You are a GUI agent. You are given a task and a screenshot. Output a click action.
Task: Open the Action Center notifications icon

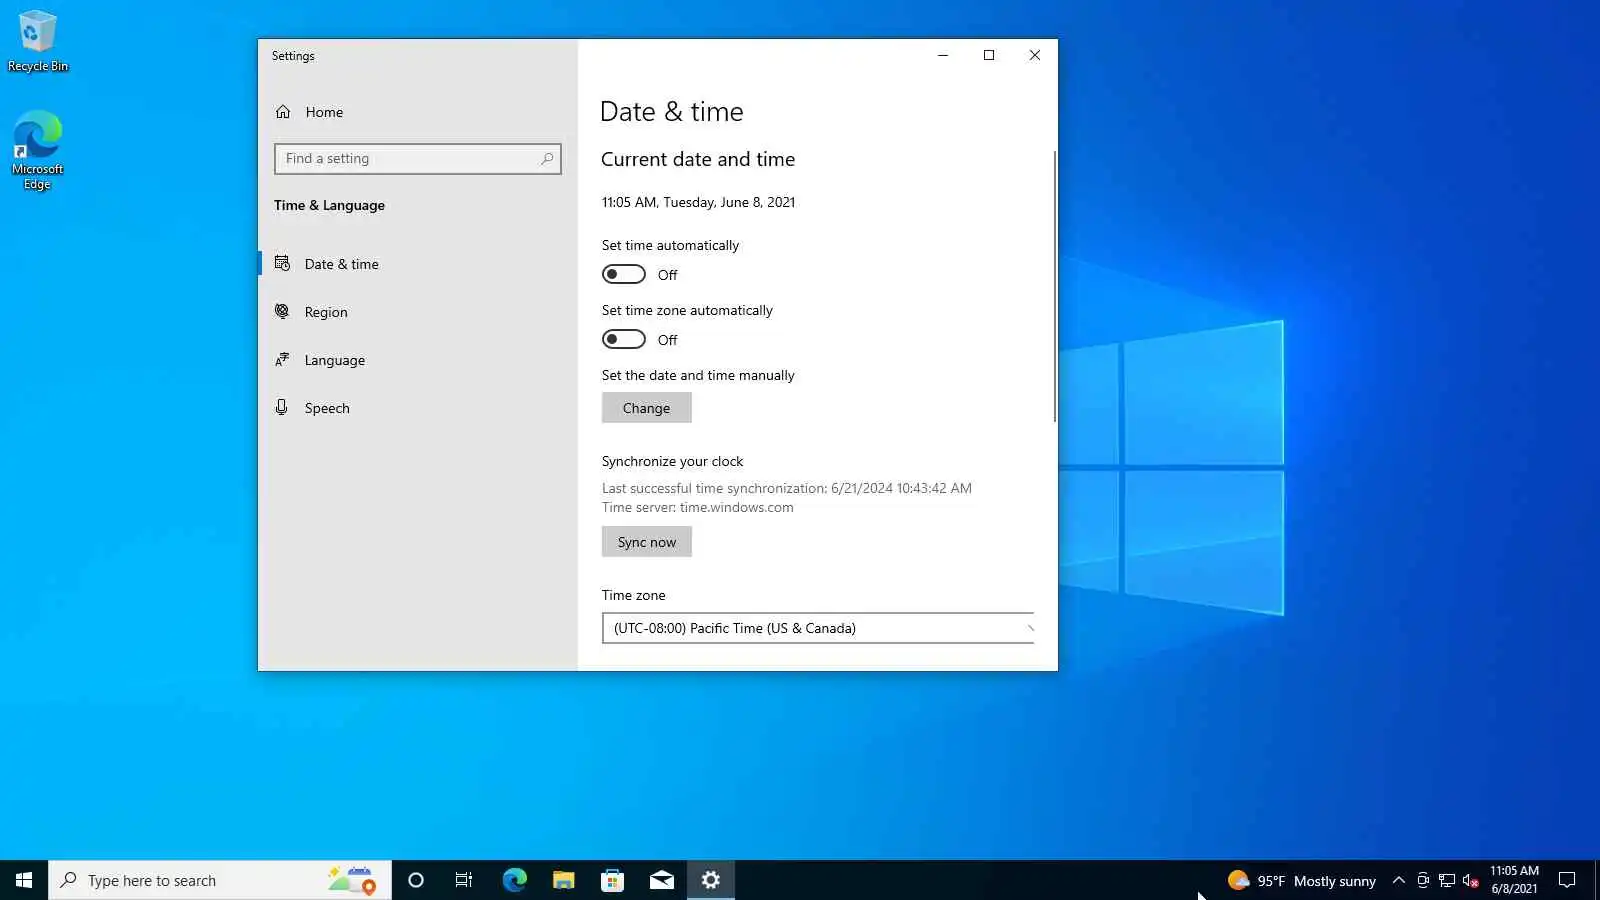tap(1567, 880)
